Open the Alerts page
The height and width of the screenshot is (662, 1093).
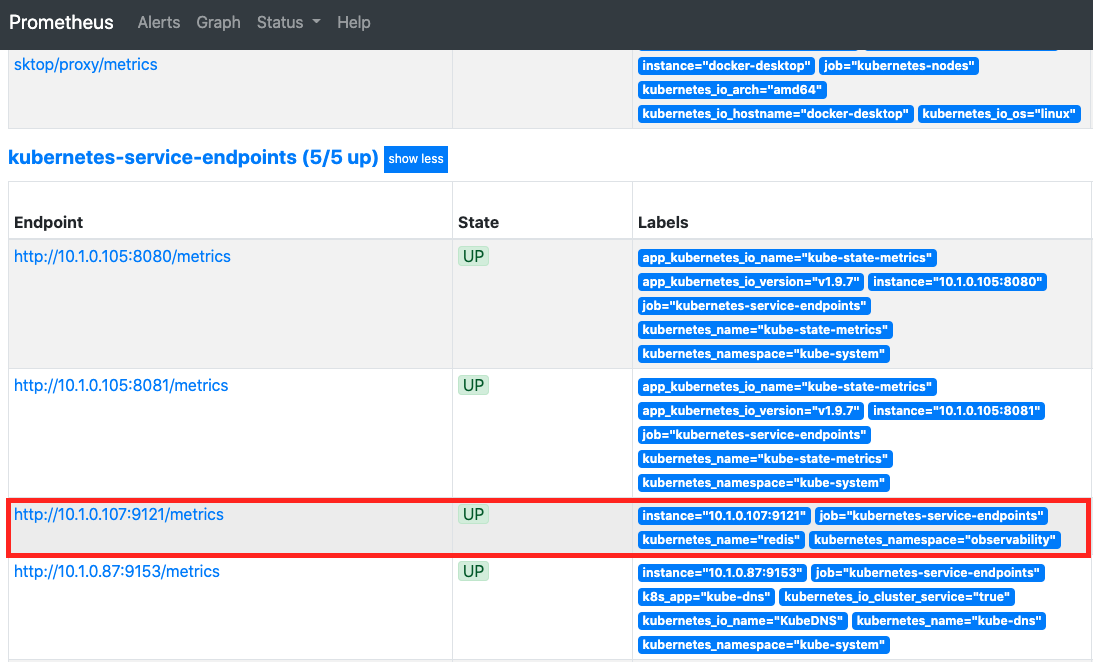pyautogui.click(x=159, y=22)
